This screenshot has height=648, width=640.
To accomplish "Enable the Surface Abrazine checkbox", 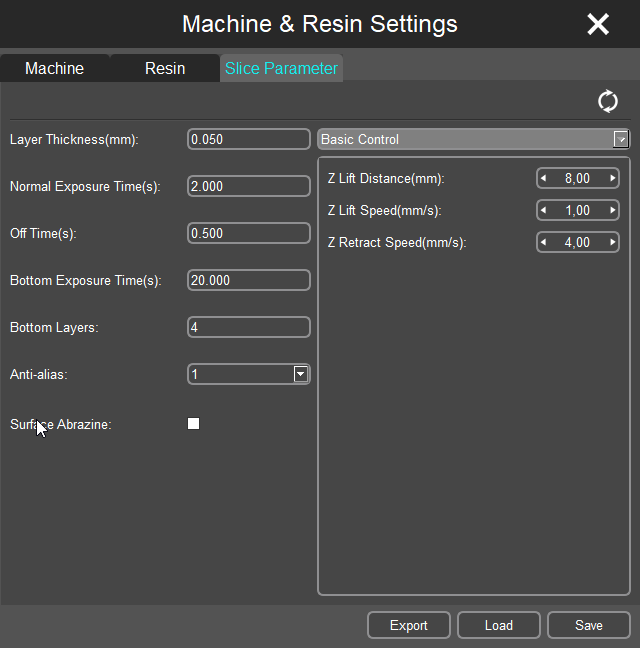I will [x=193, y=424].
